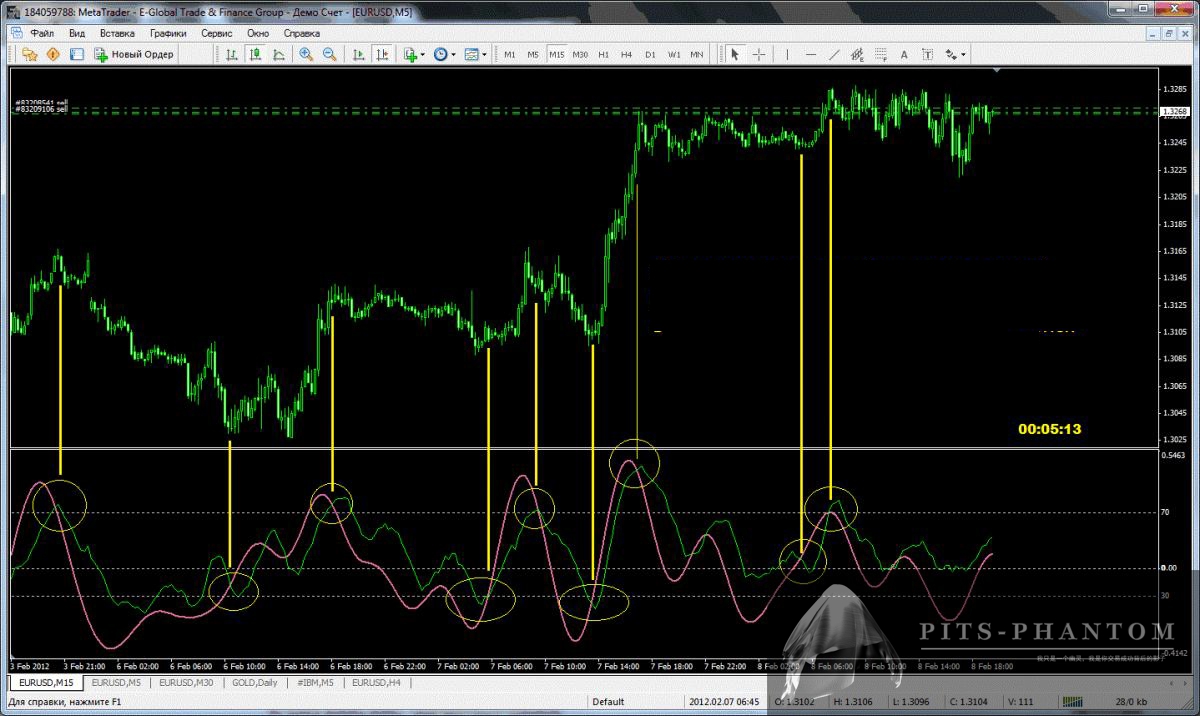Select the H4 timeframe
Image resolution: width=1200 pixels, height=716 pixels.
click(626, 54)
